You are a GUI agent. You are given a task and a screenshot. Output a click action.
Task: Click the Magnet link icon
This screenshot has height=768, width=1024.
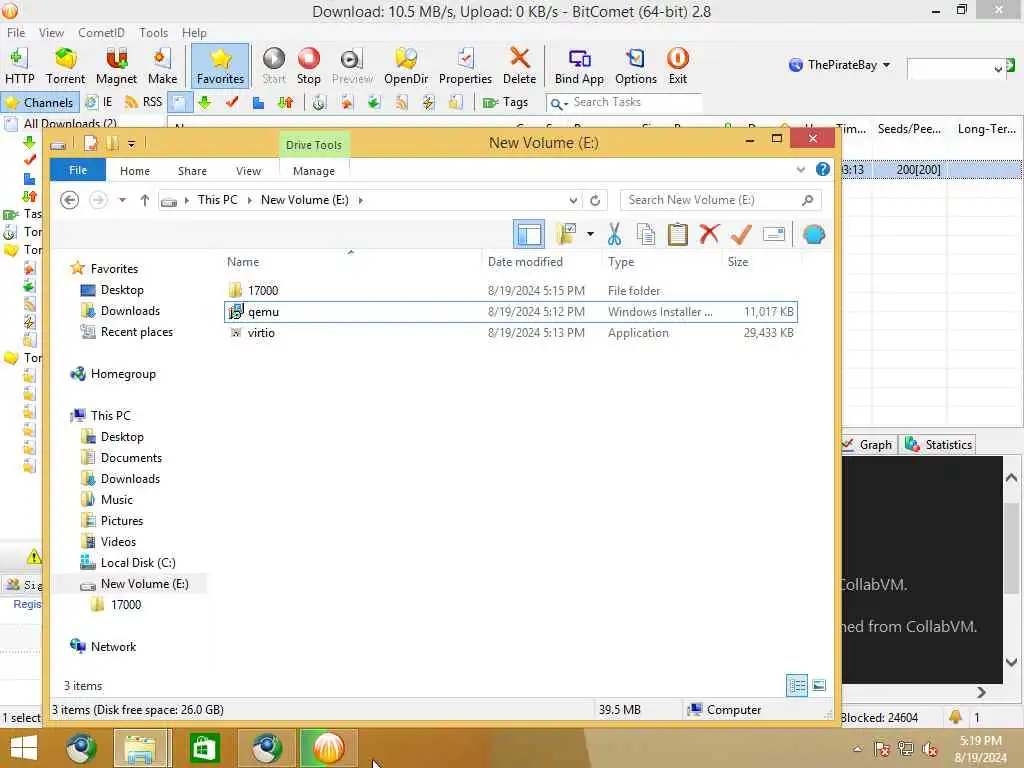point(116,66)
